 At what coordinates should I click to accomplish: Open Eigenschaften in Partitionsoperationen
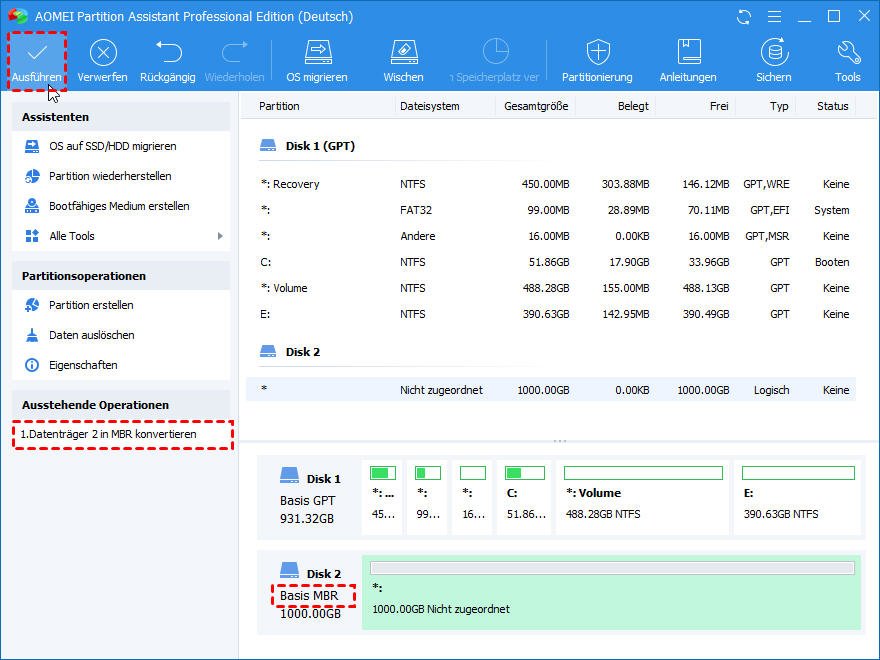point(83,365)
